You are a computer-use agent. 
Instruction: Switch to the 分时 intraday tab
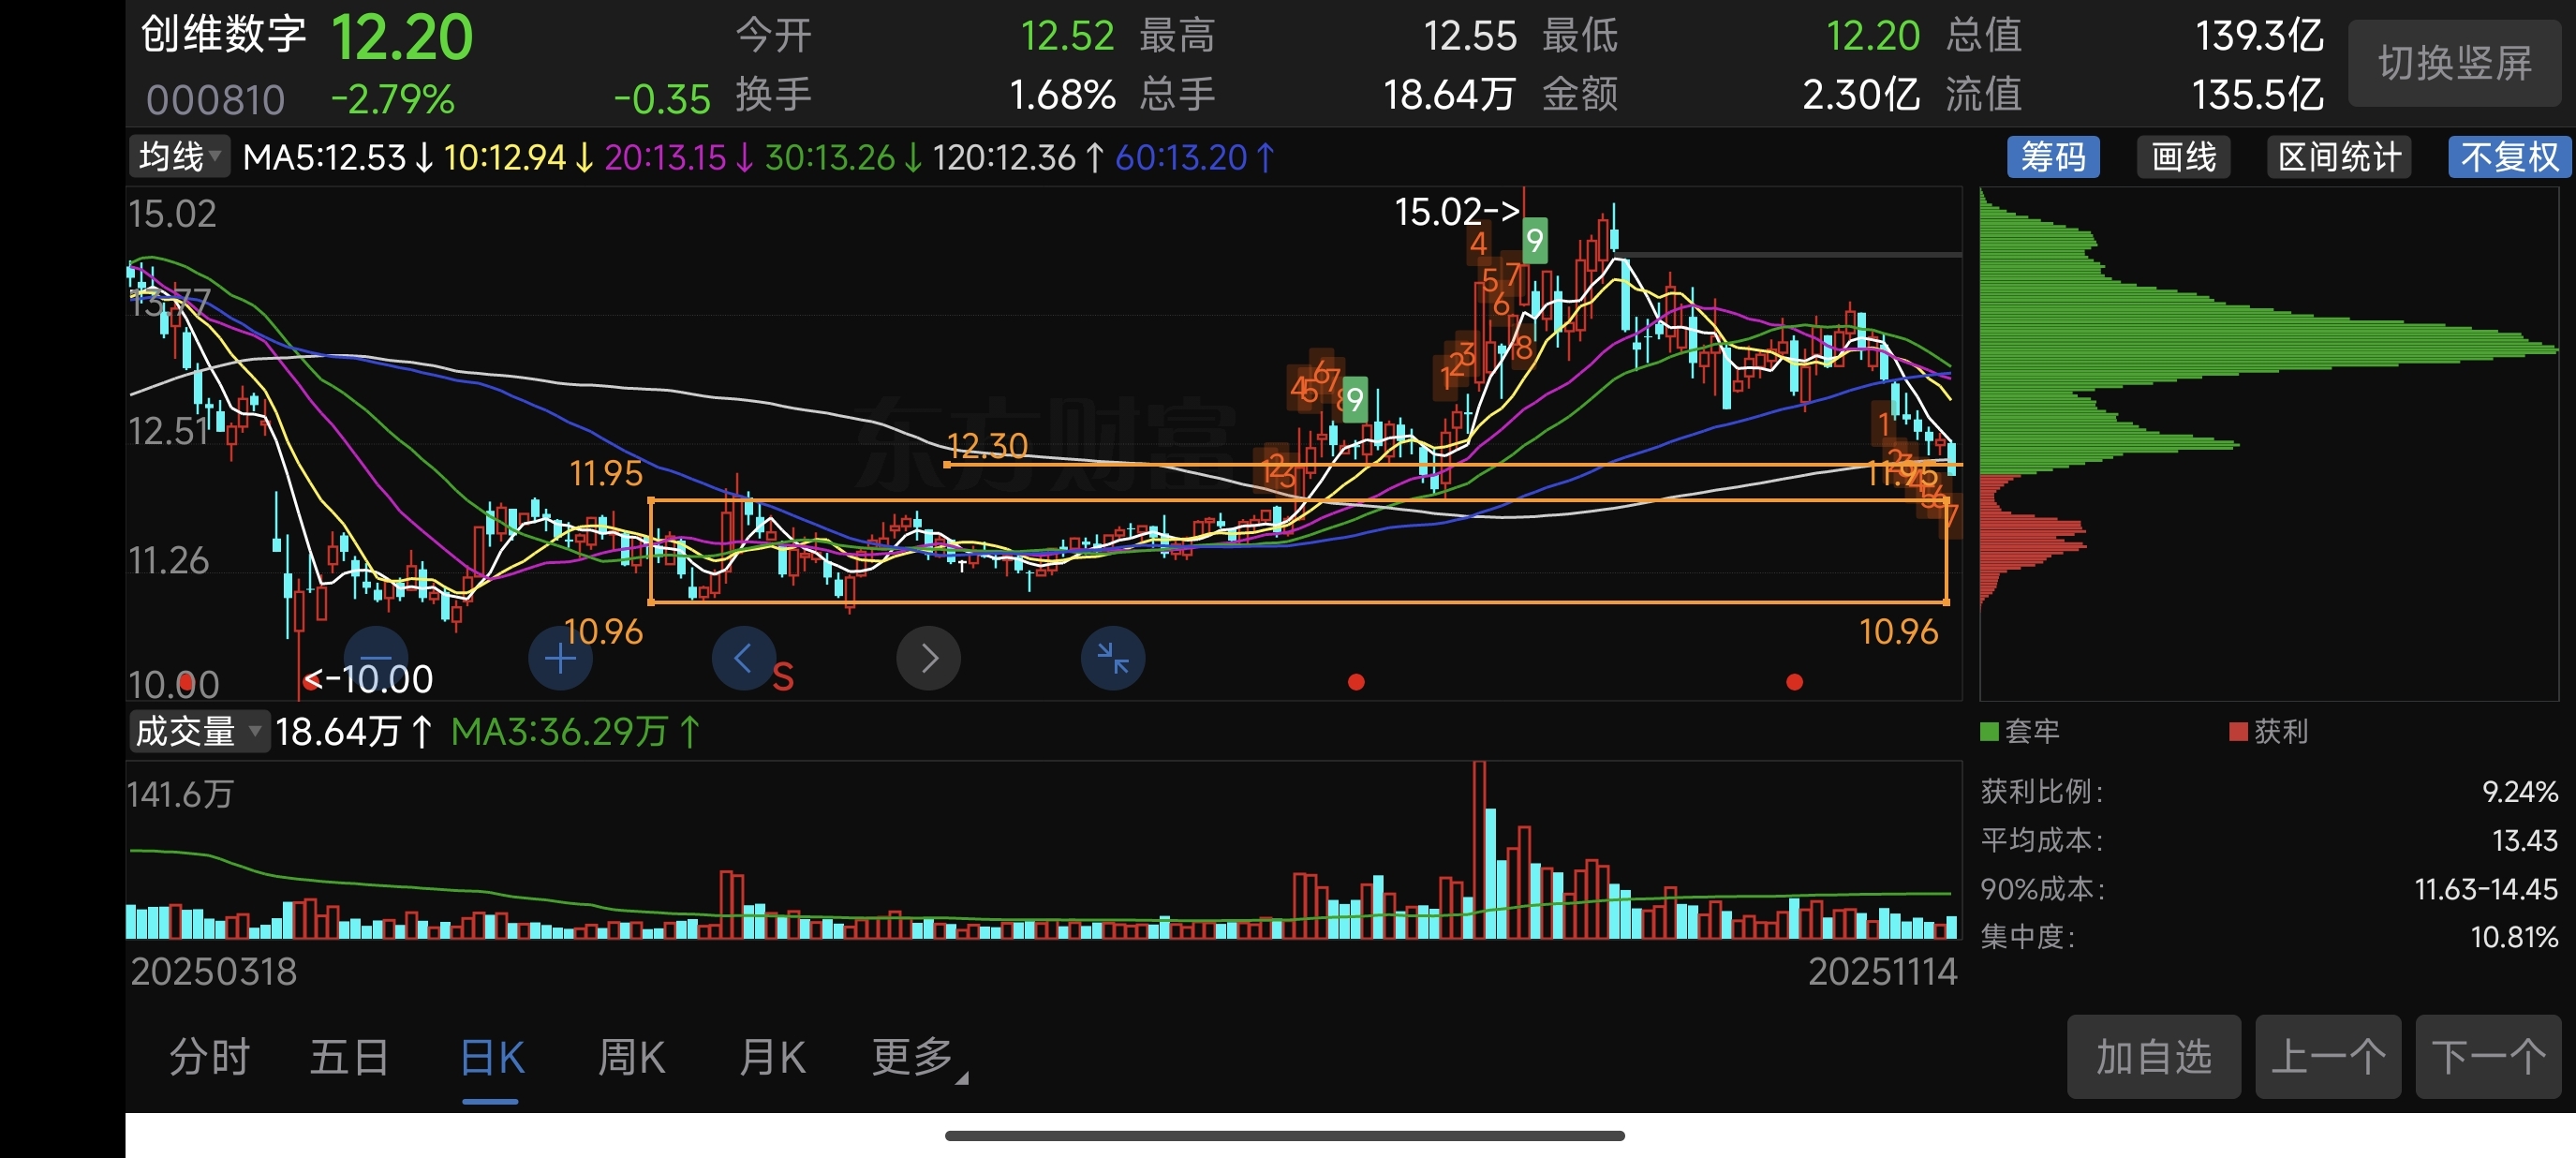tap(209, 1057)
